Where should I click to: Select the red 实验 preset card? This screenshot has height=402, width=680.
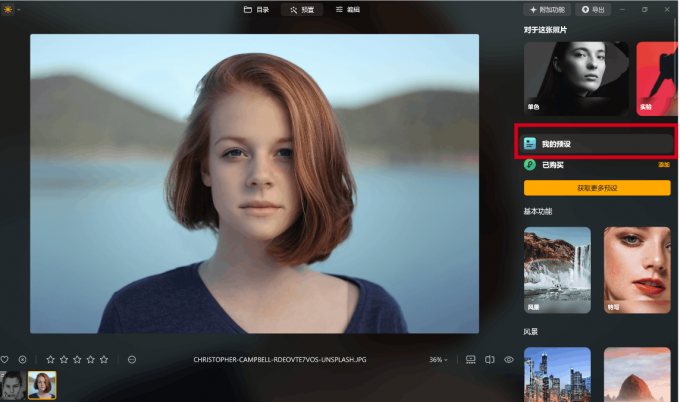(656, 77)
